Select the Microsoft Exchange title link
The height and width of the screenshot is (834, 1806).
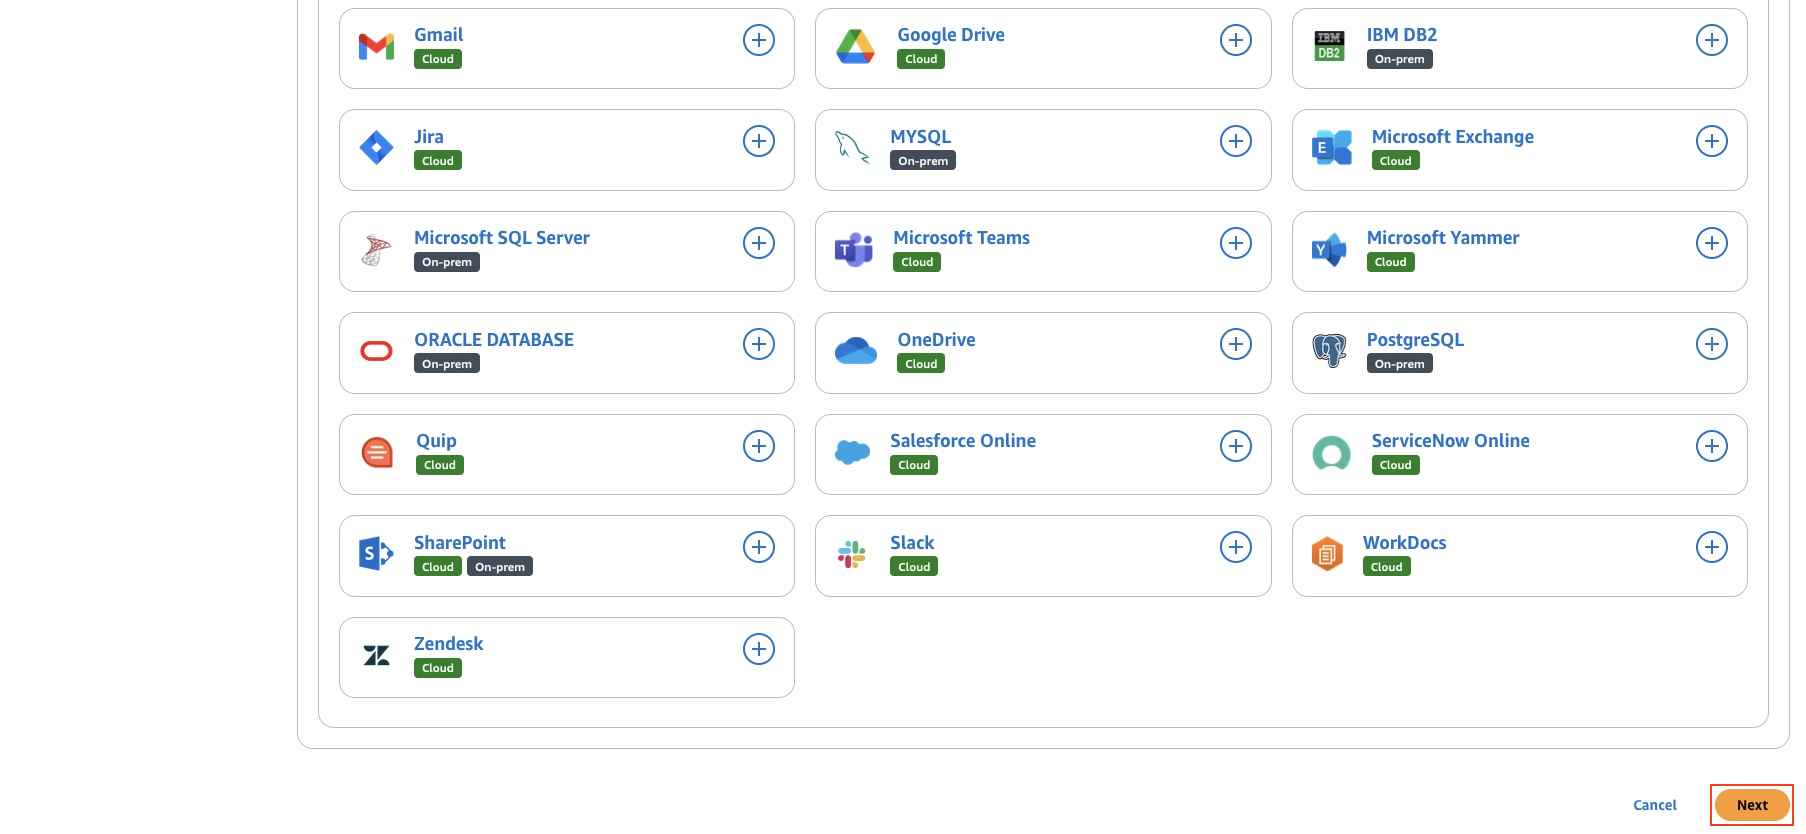[1453, 137]
